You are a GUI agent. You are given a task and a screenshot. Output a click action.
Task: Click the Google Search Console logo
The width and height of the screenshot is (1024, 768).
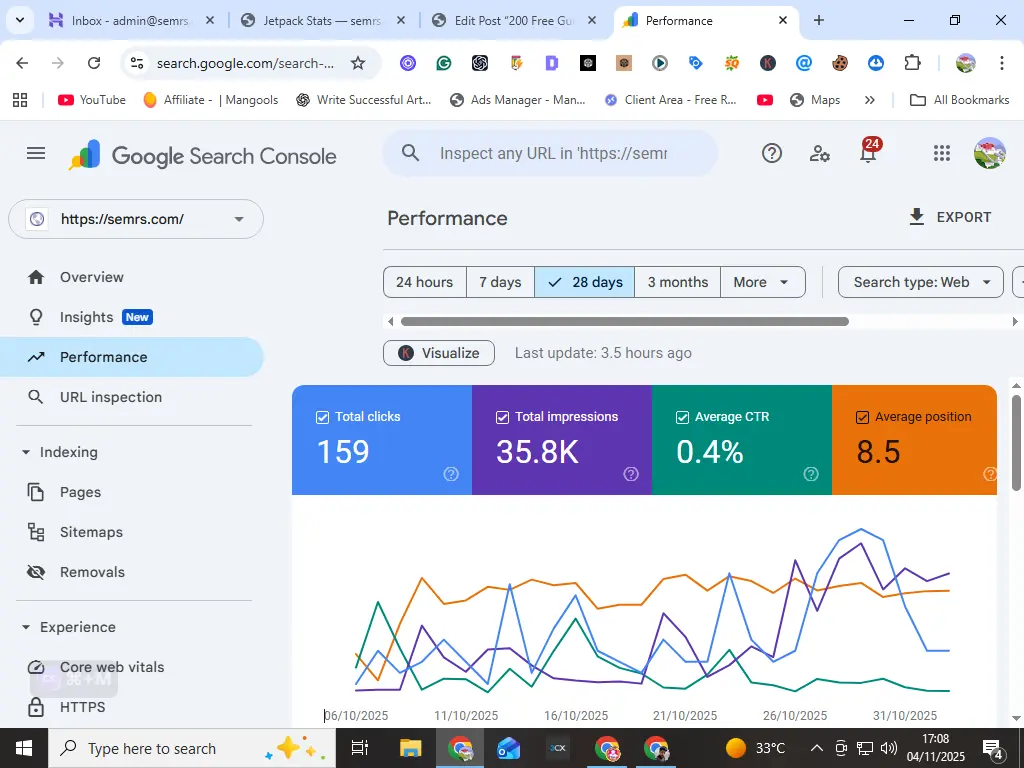pyautogui.click(x=202, y=155)
